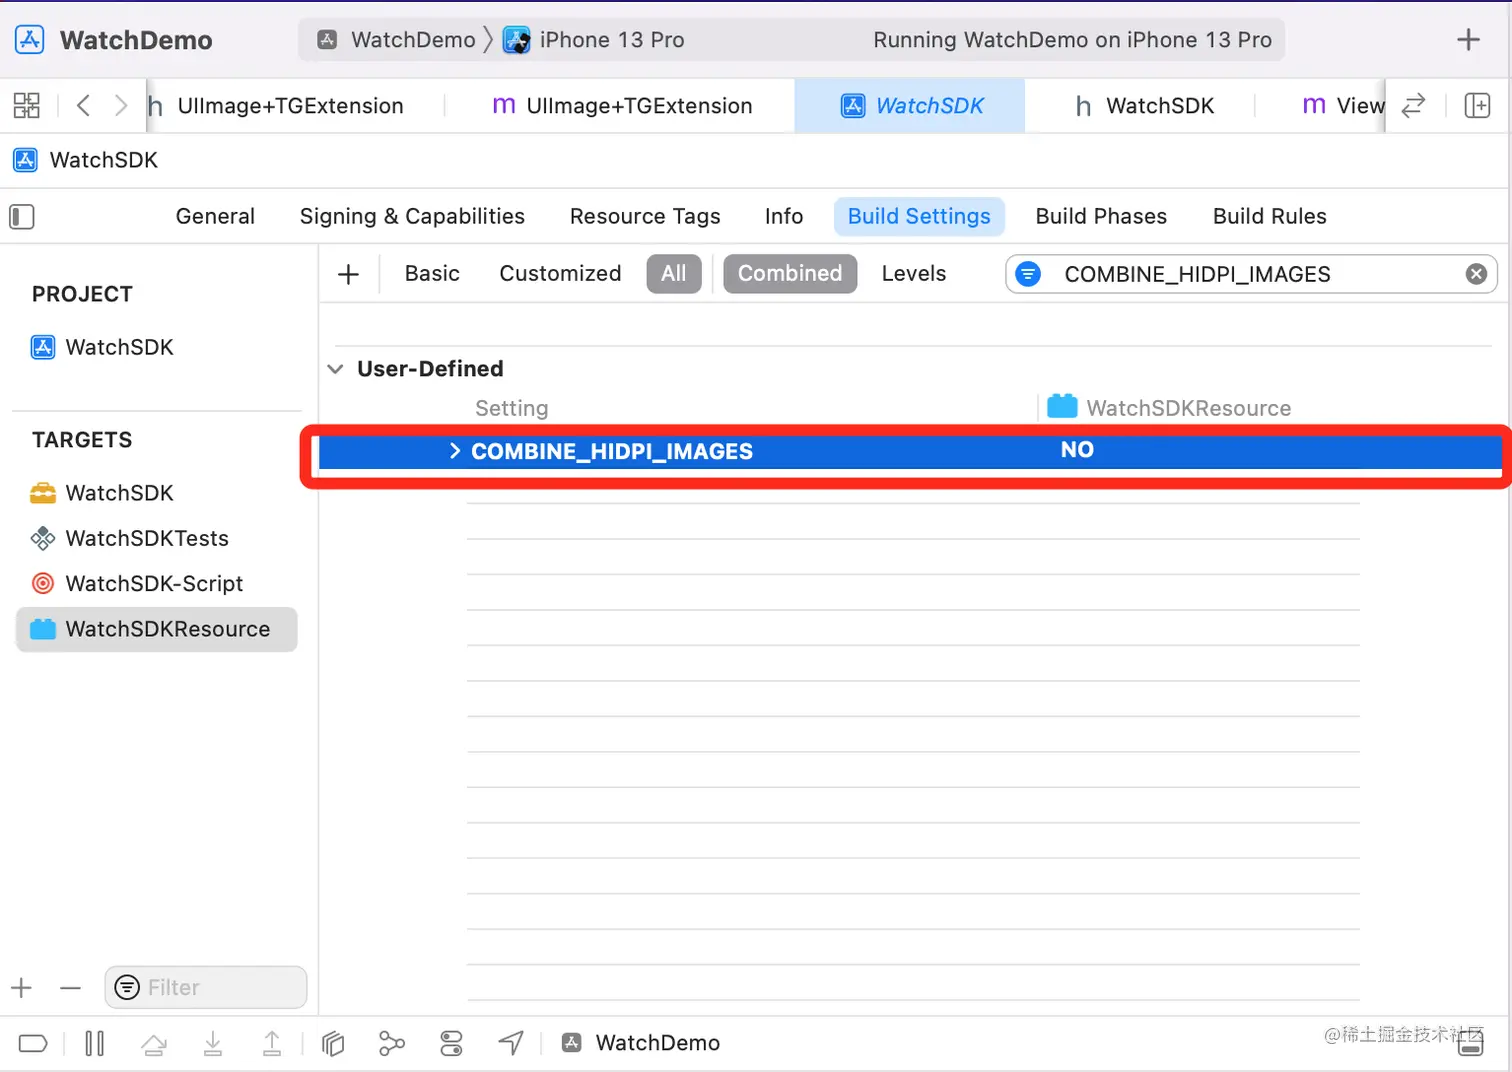Switch to Build Phases tab
The height and width of the screenshot is (1072, 1512).
point(1101,216)
